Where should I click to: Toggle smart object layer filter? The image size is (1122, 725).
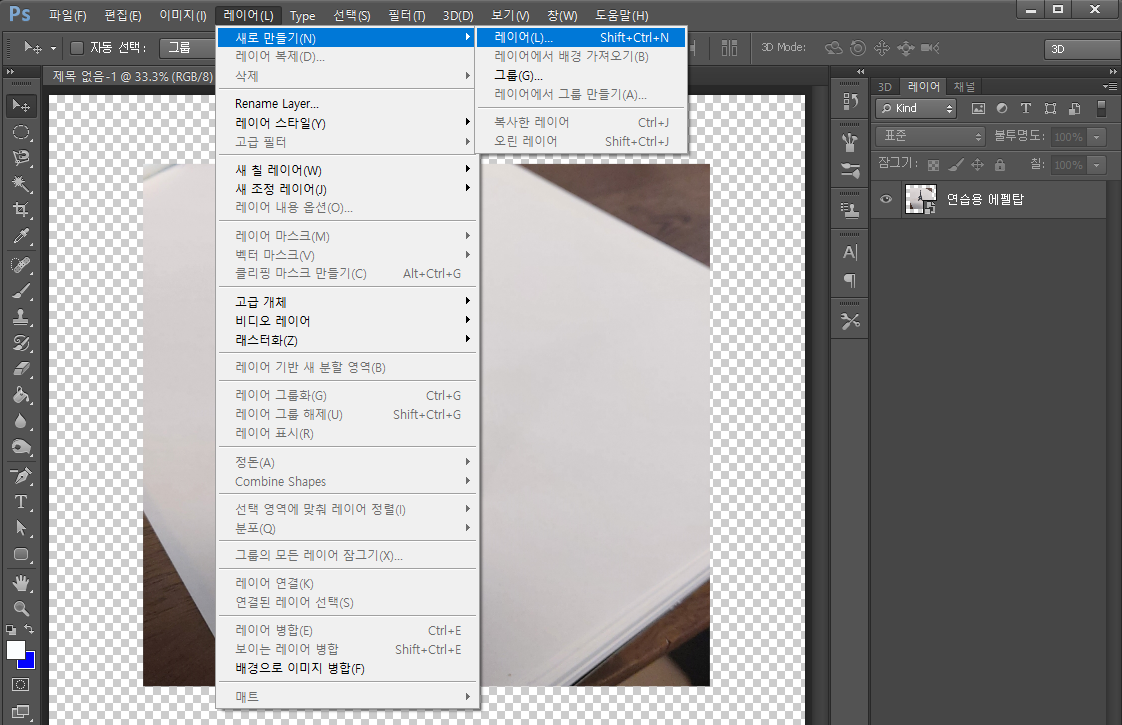pos(1074,108)
